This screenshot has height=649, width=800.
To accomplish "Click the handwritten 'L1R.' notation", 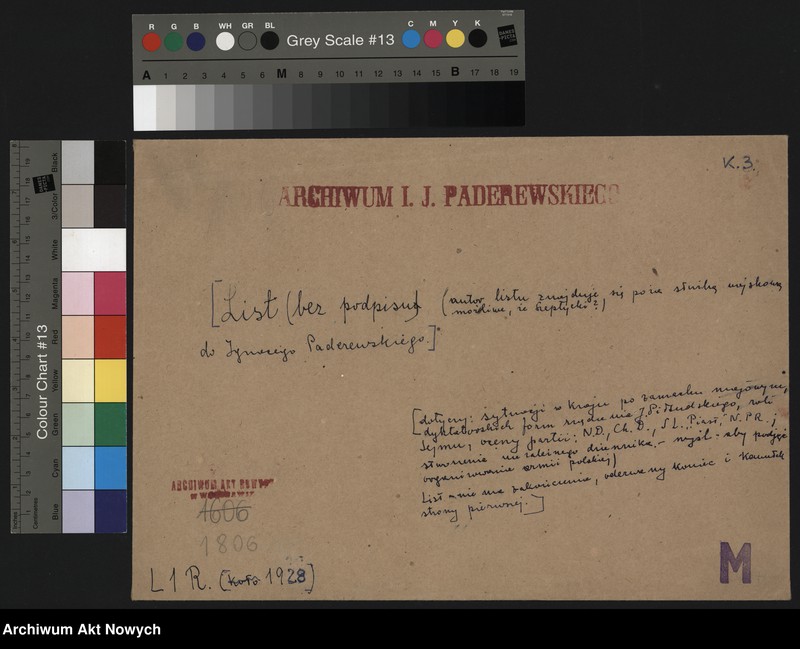I will 180,579.
